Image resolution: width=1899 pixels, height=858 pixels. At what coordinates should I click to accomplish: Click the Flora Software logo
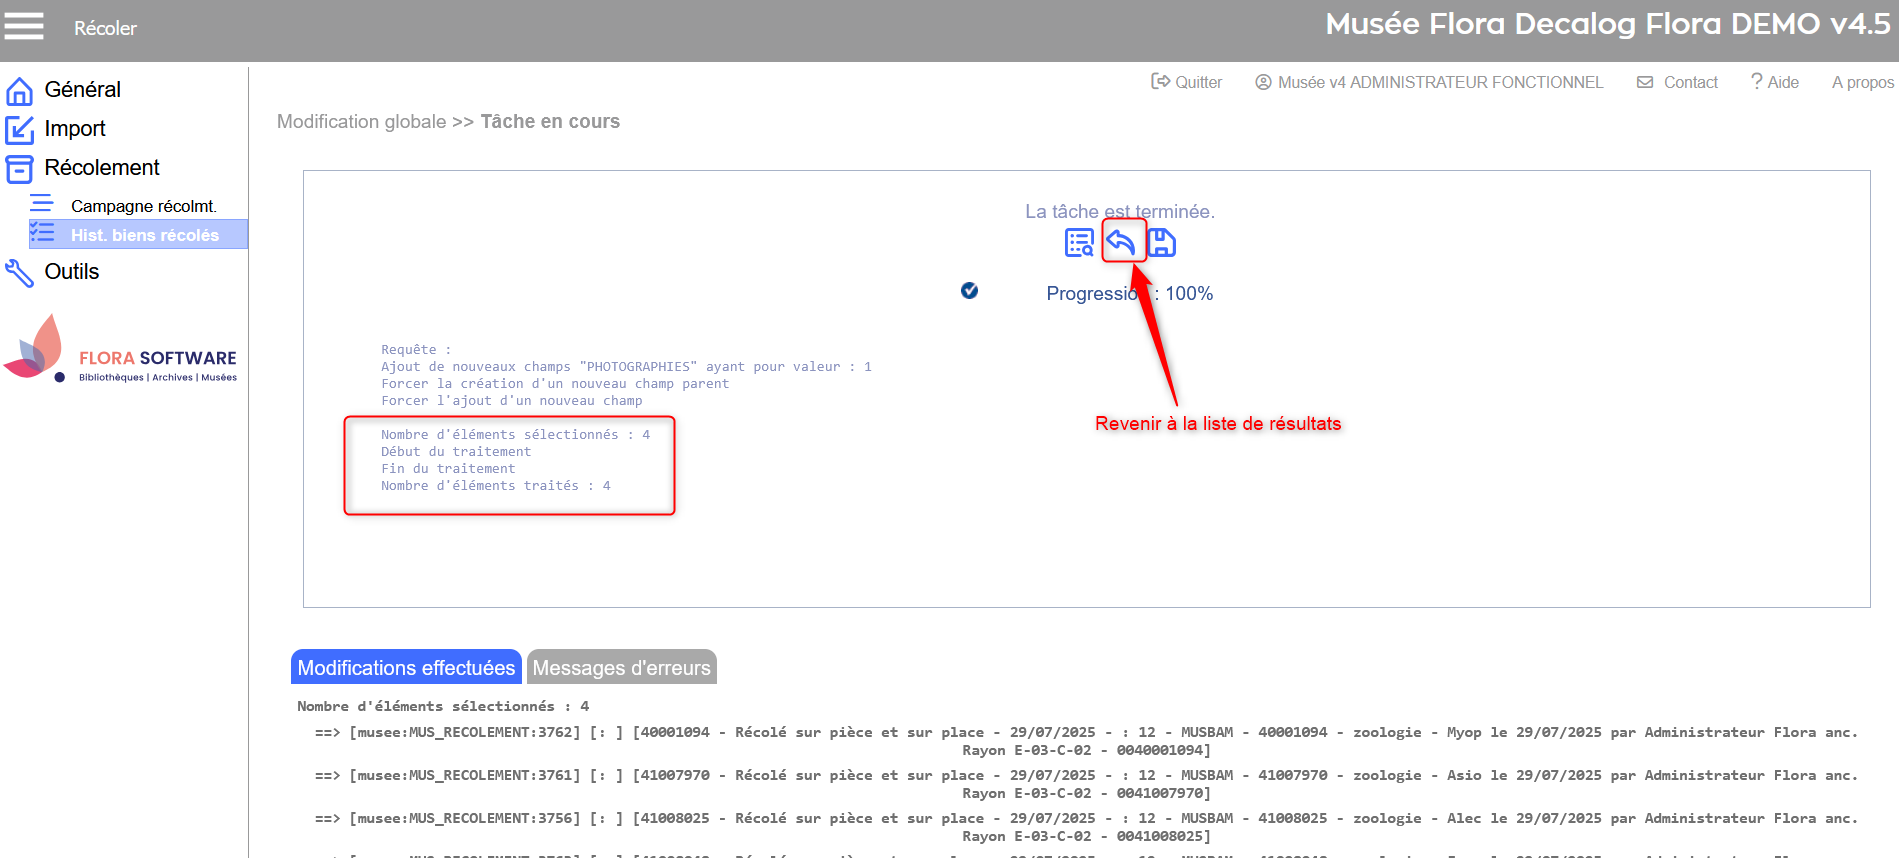(x=121, y=350)
